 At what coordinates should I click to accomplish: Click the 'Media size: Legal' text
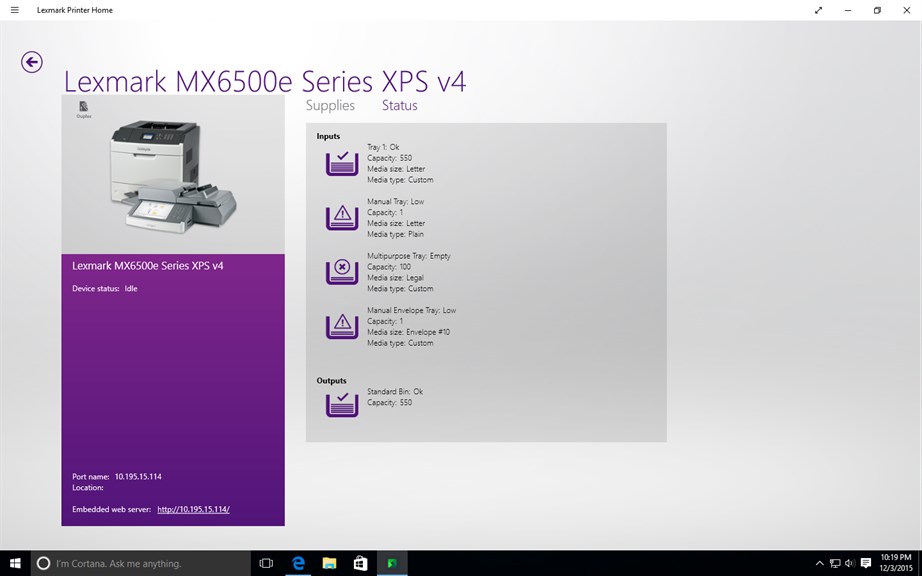pyautogui.click(x=395, y=277)
